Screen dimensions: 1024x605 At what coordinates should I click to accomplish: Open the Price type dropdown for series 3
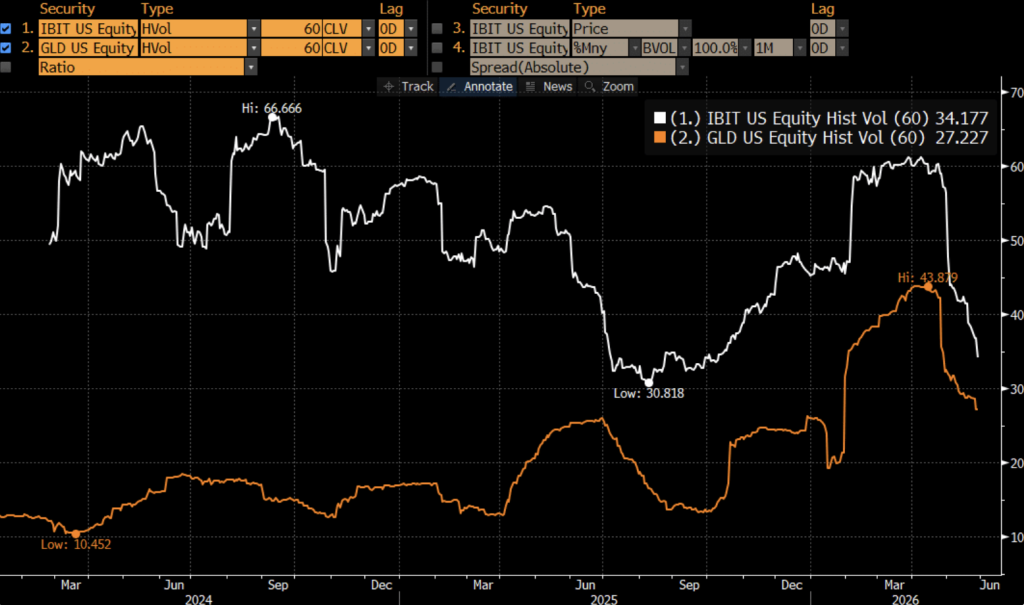coord(685,29)
